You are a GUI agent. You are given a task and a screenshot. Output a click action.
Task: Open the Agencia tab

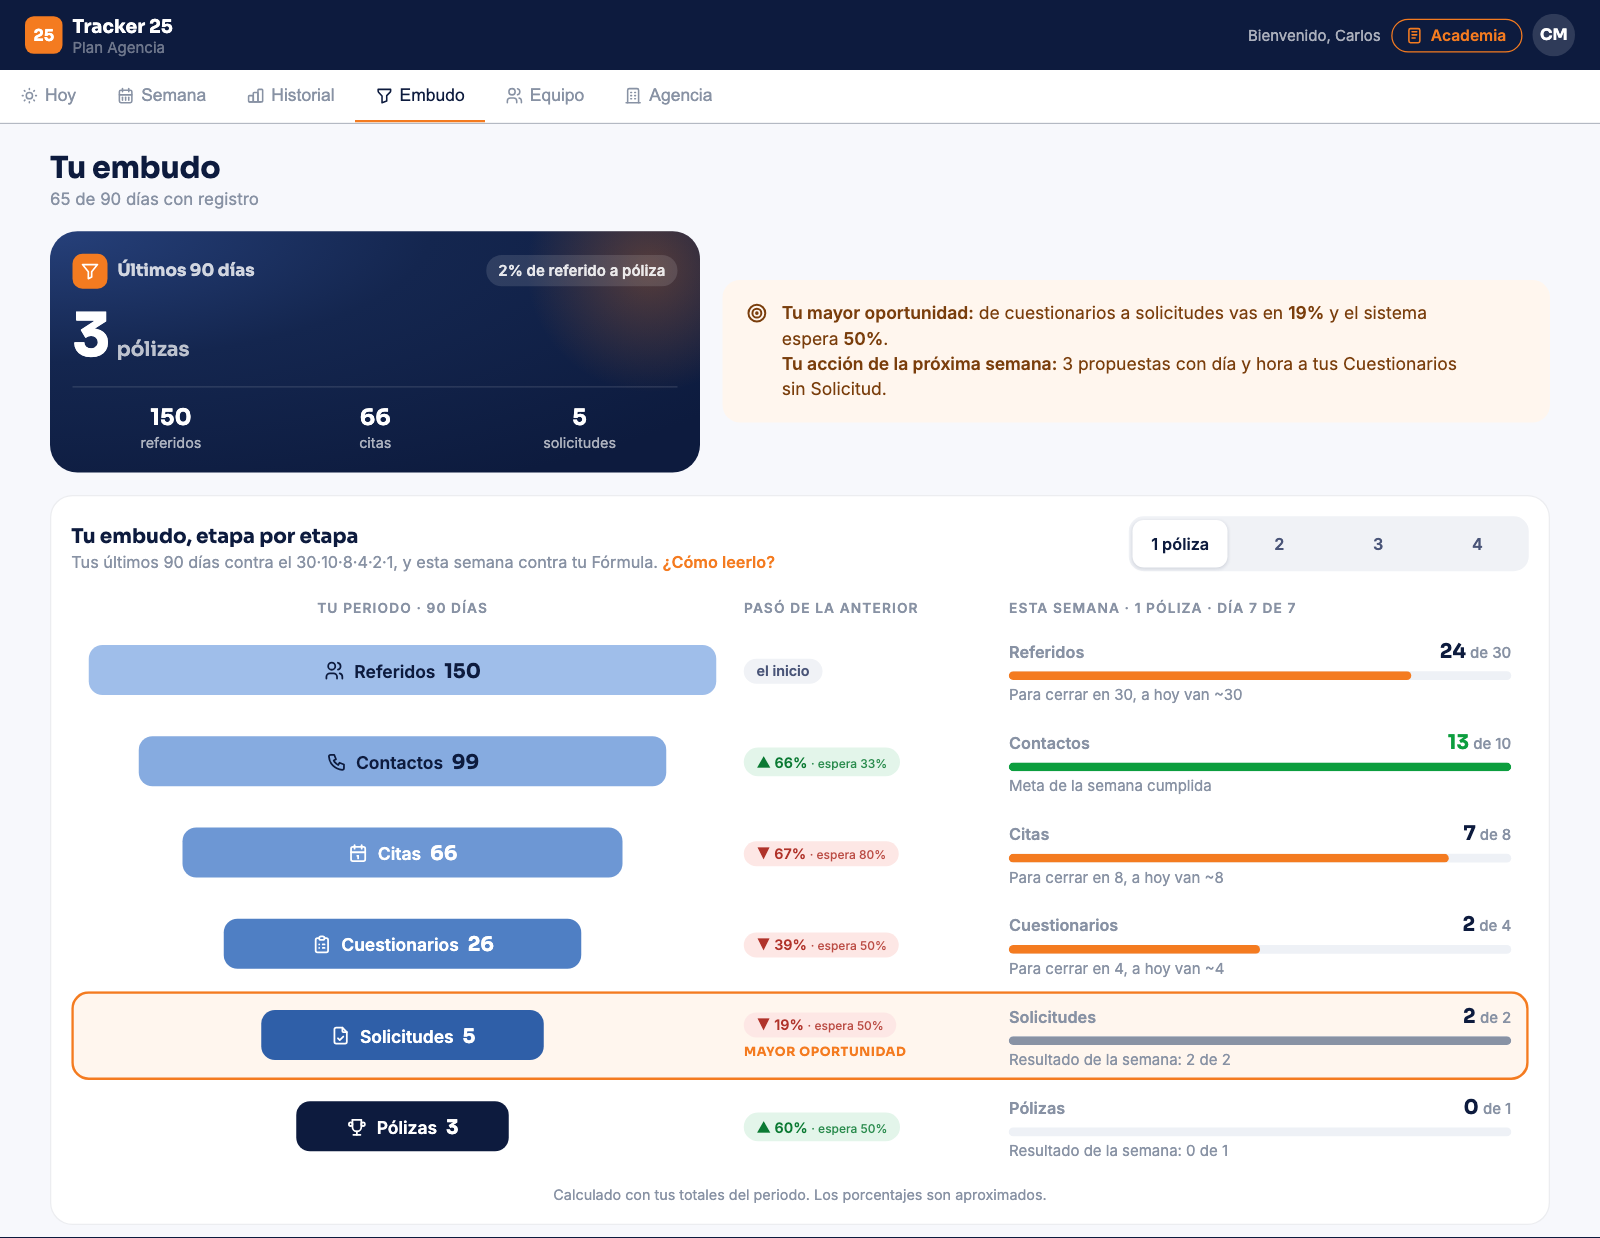(669, 95)
